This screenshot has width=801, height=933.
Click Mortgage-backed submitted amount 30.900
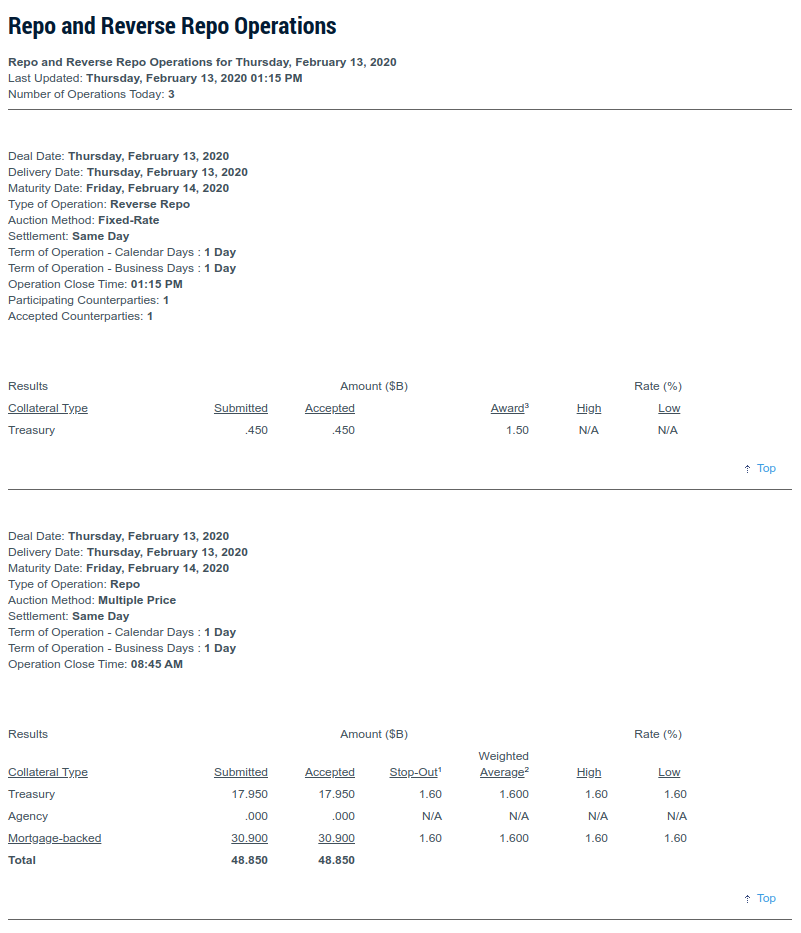(x=250, y=838)
